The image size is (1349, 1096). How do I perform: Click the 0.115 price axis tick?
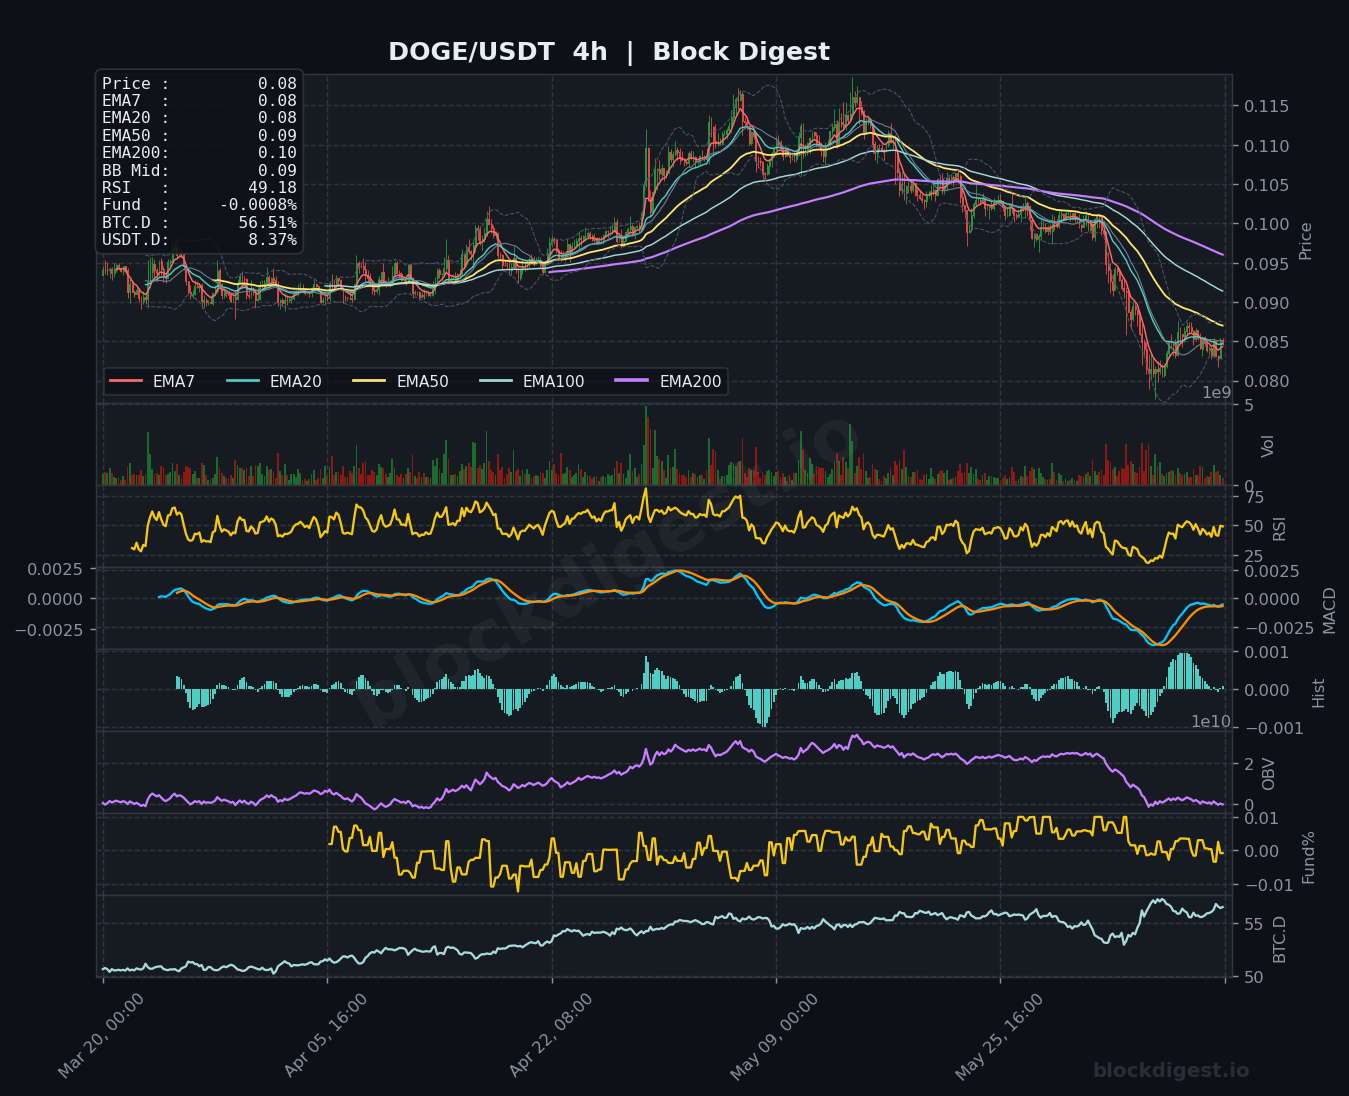tap(1266, 107)
